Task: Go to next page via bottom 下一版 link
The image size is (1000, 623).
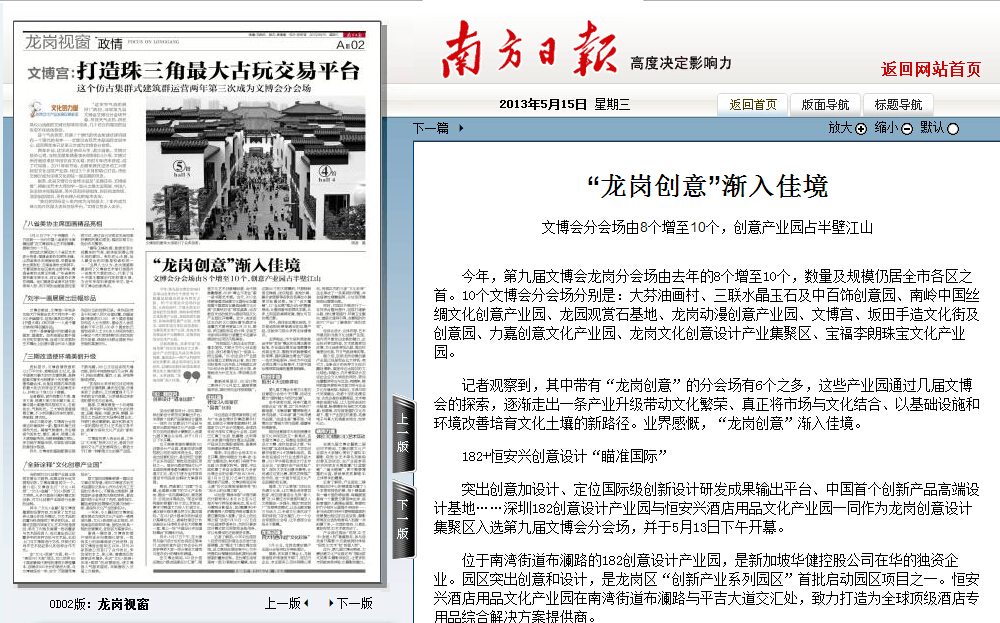Action: point(351,603)
